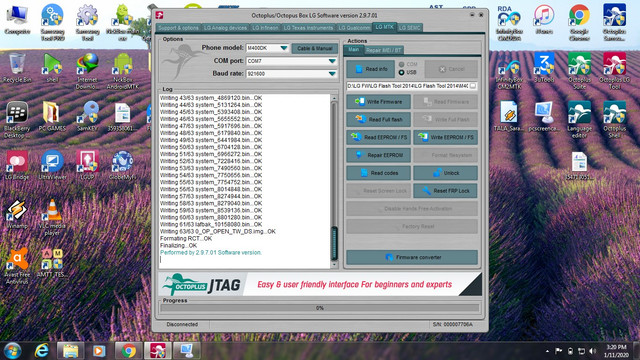Viewport: 640px width, 360px height.
Task: Click the Read codes button
Action: 378,173
